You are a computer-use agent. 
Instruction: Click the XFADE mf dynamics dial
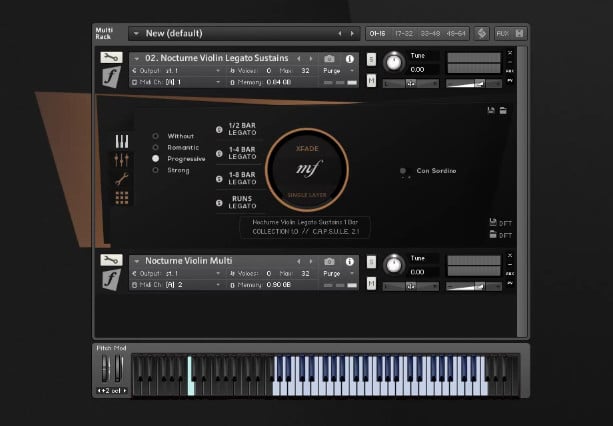click(307, 170)
